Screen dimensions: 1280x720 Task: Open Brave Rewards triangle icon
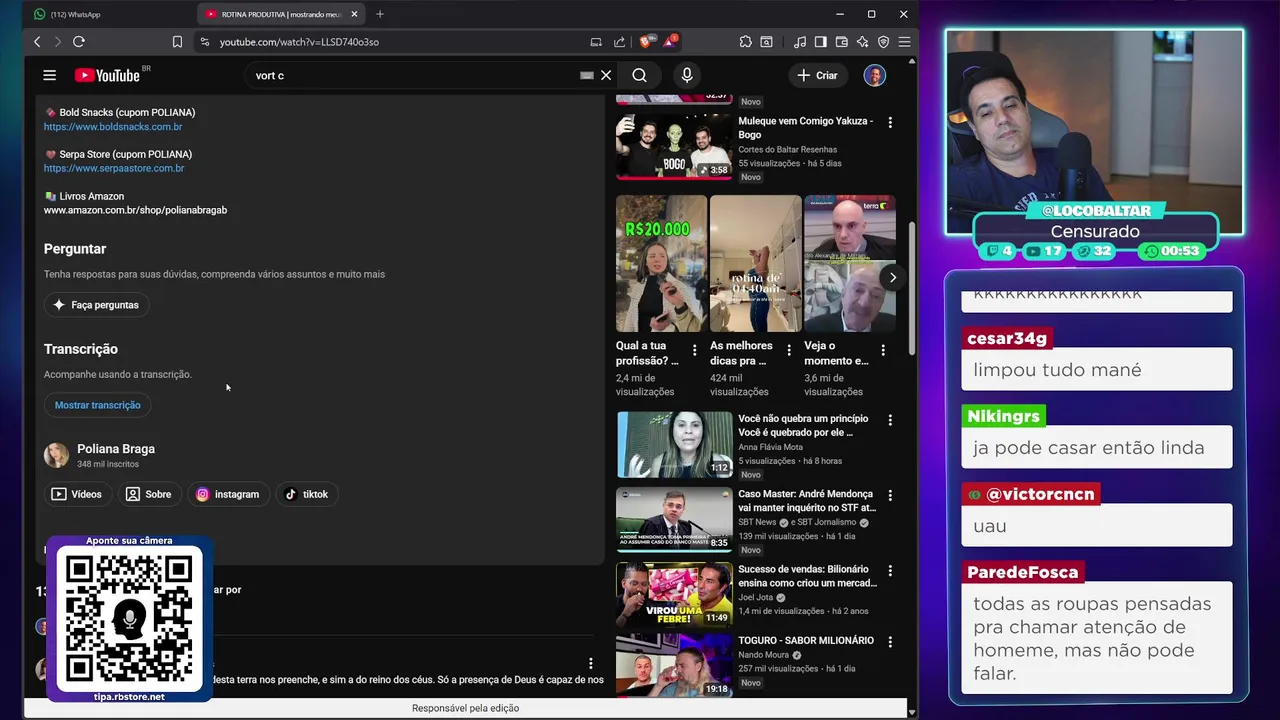(670, 42)
